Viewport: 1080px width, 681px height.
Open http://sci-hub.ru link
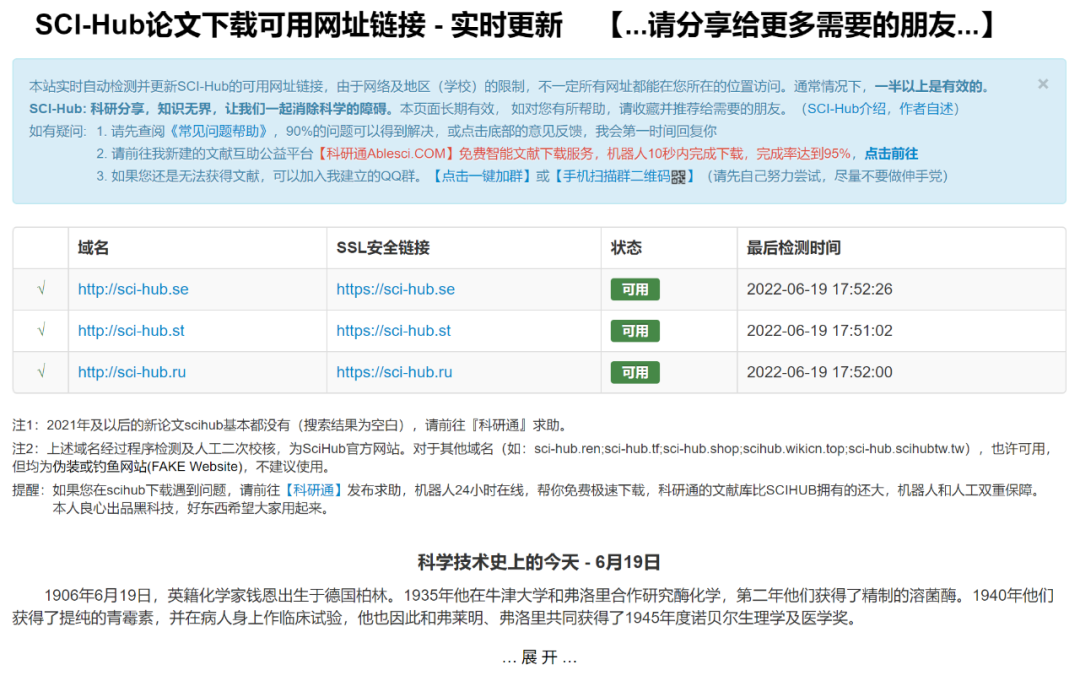[x=132, y=372]
